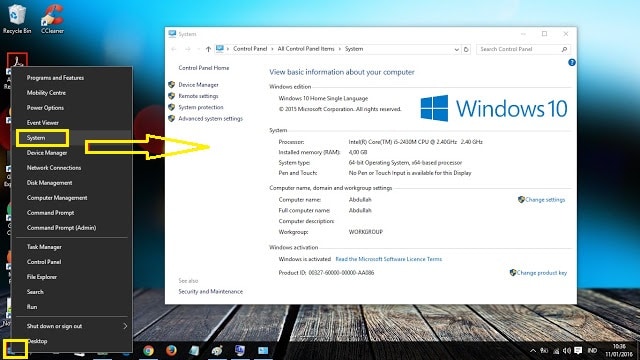Click the shield icon beside Device Manager

[171, 84]
